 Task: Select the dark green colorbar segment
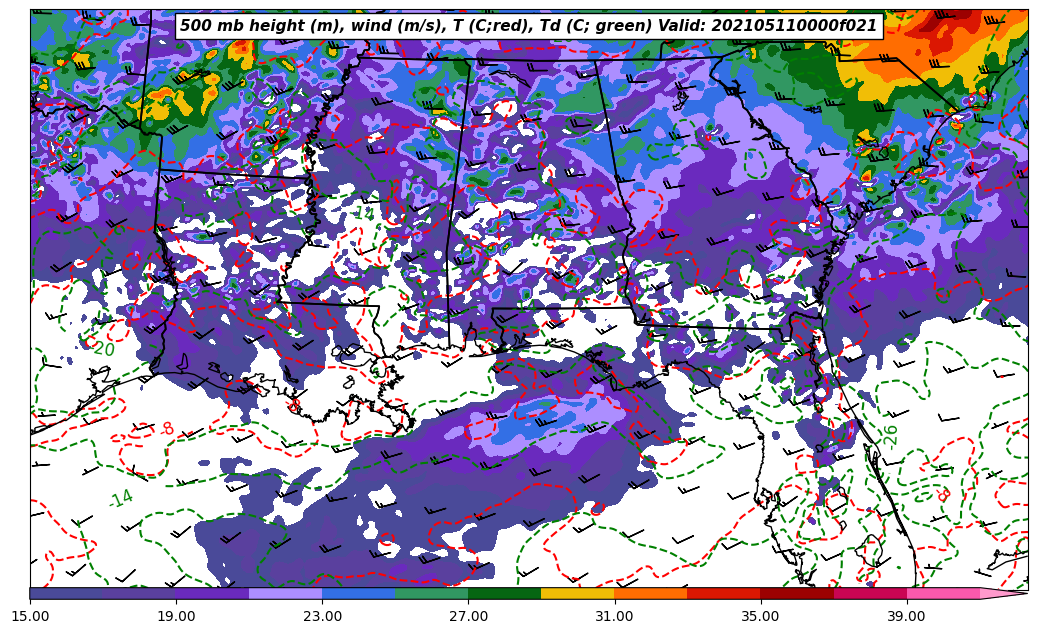pyautogui.click(x=504, y=593)
